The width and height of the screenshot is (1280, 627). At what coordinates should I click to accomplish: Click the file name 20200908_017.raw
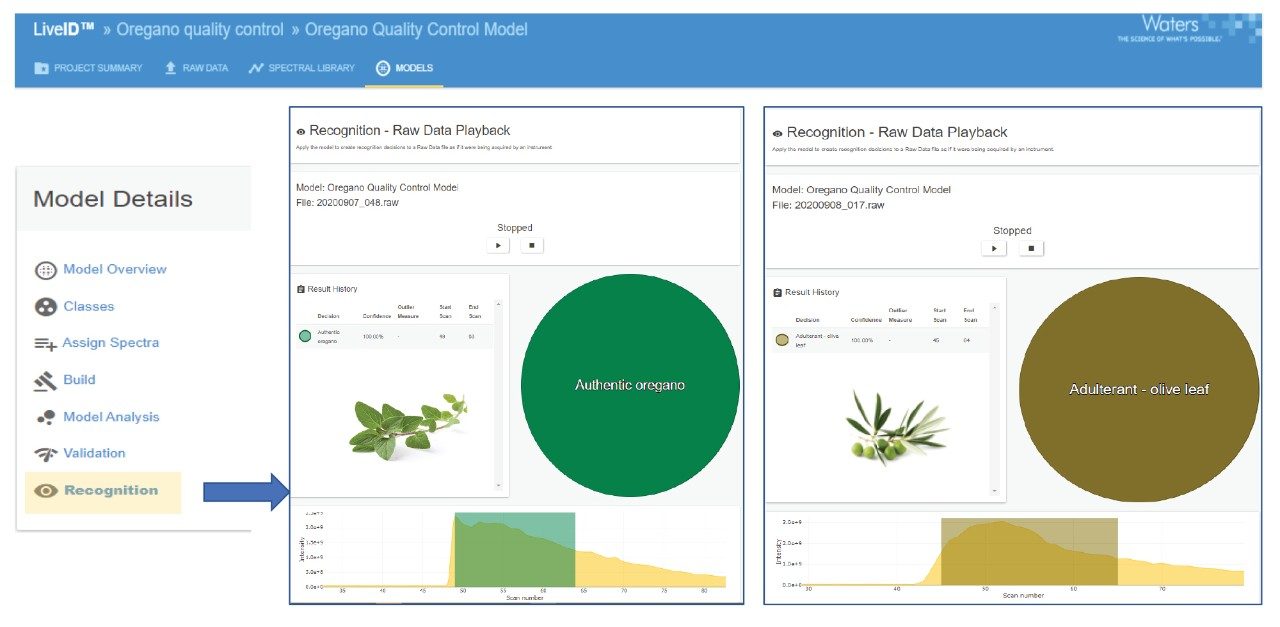point(839,205)
